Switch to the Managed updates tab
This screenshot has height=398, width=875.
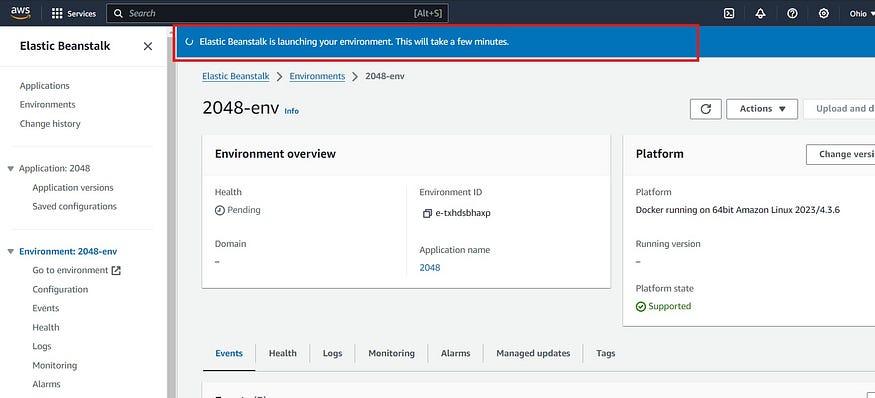click(x=533, y=353)
